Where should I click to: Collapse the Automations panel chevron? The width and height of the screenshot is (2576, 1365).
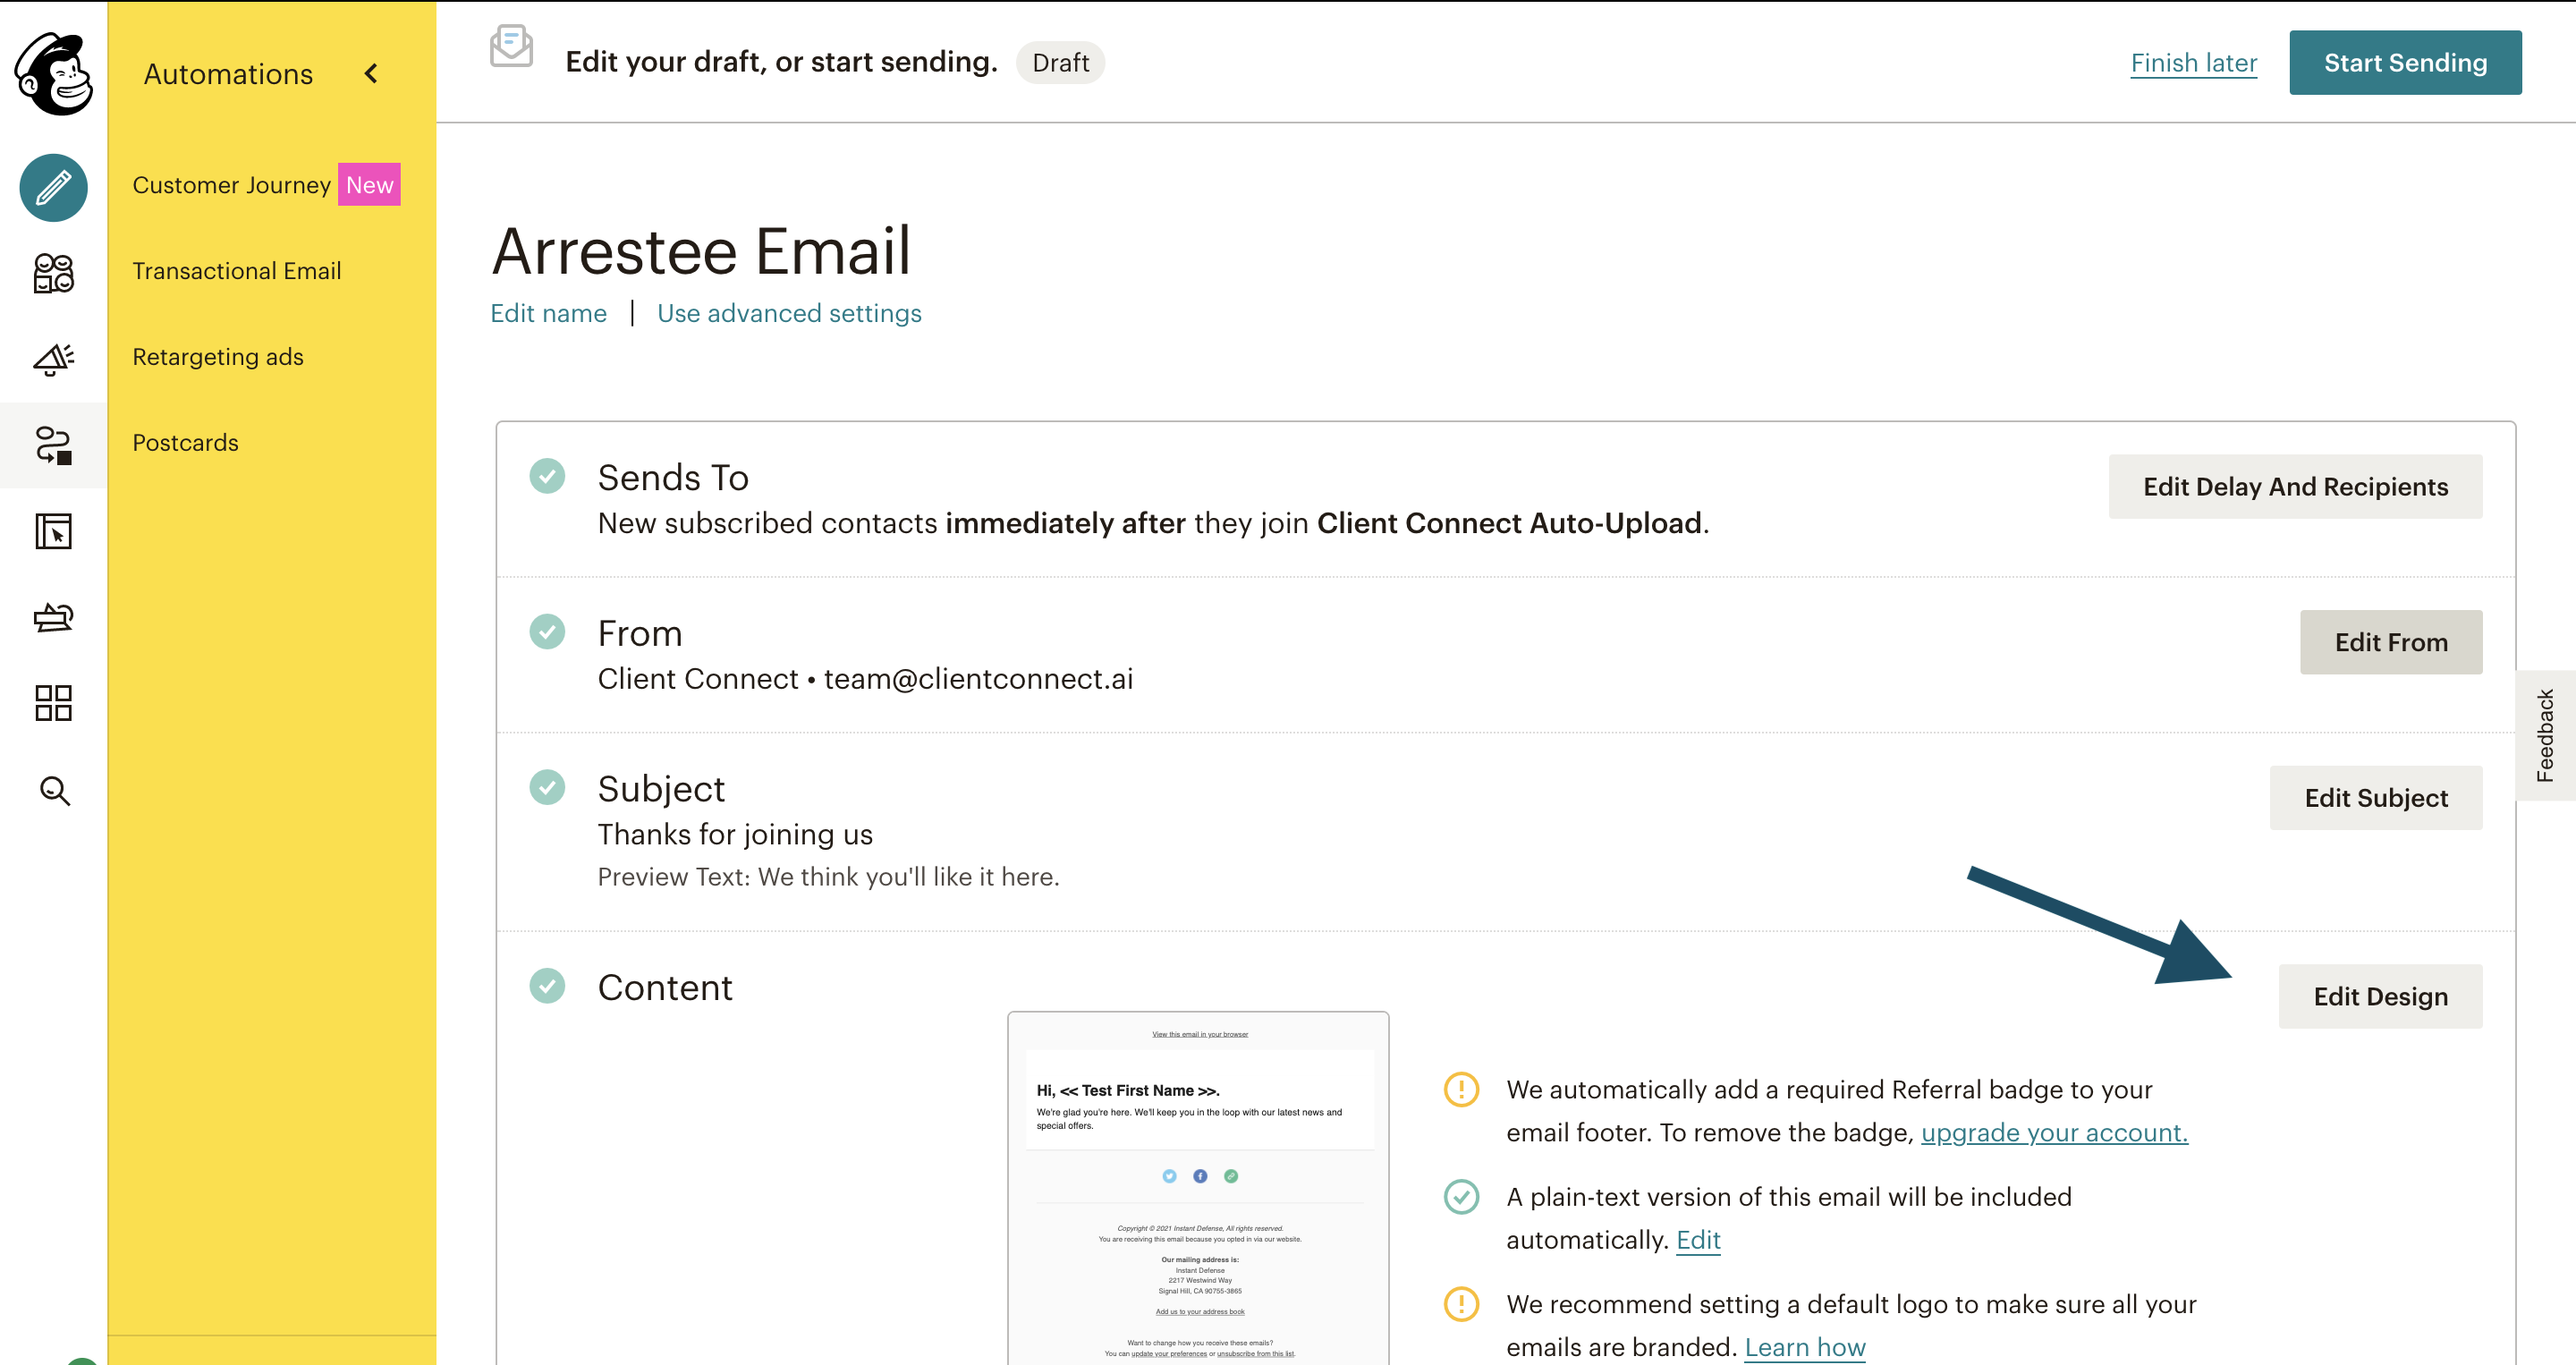point(371,73)
